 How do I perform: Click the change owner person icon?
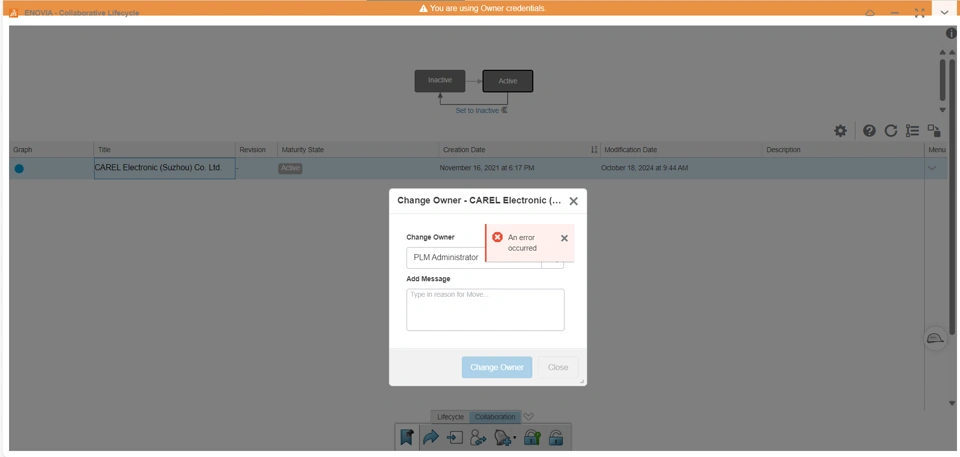click(478, 437)
